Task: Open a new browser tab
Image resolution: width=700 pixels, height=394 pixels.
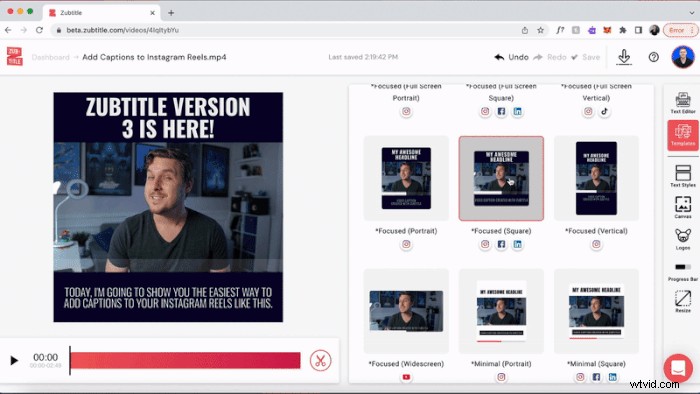Action: coord(171,13)
